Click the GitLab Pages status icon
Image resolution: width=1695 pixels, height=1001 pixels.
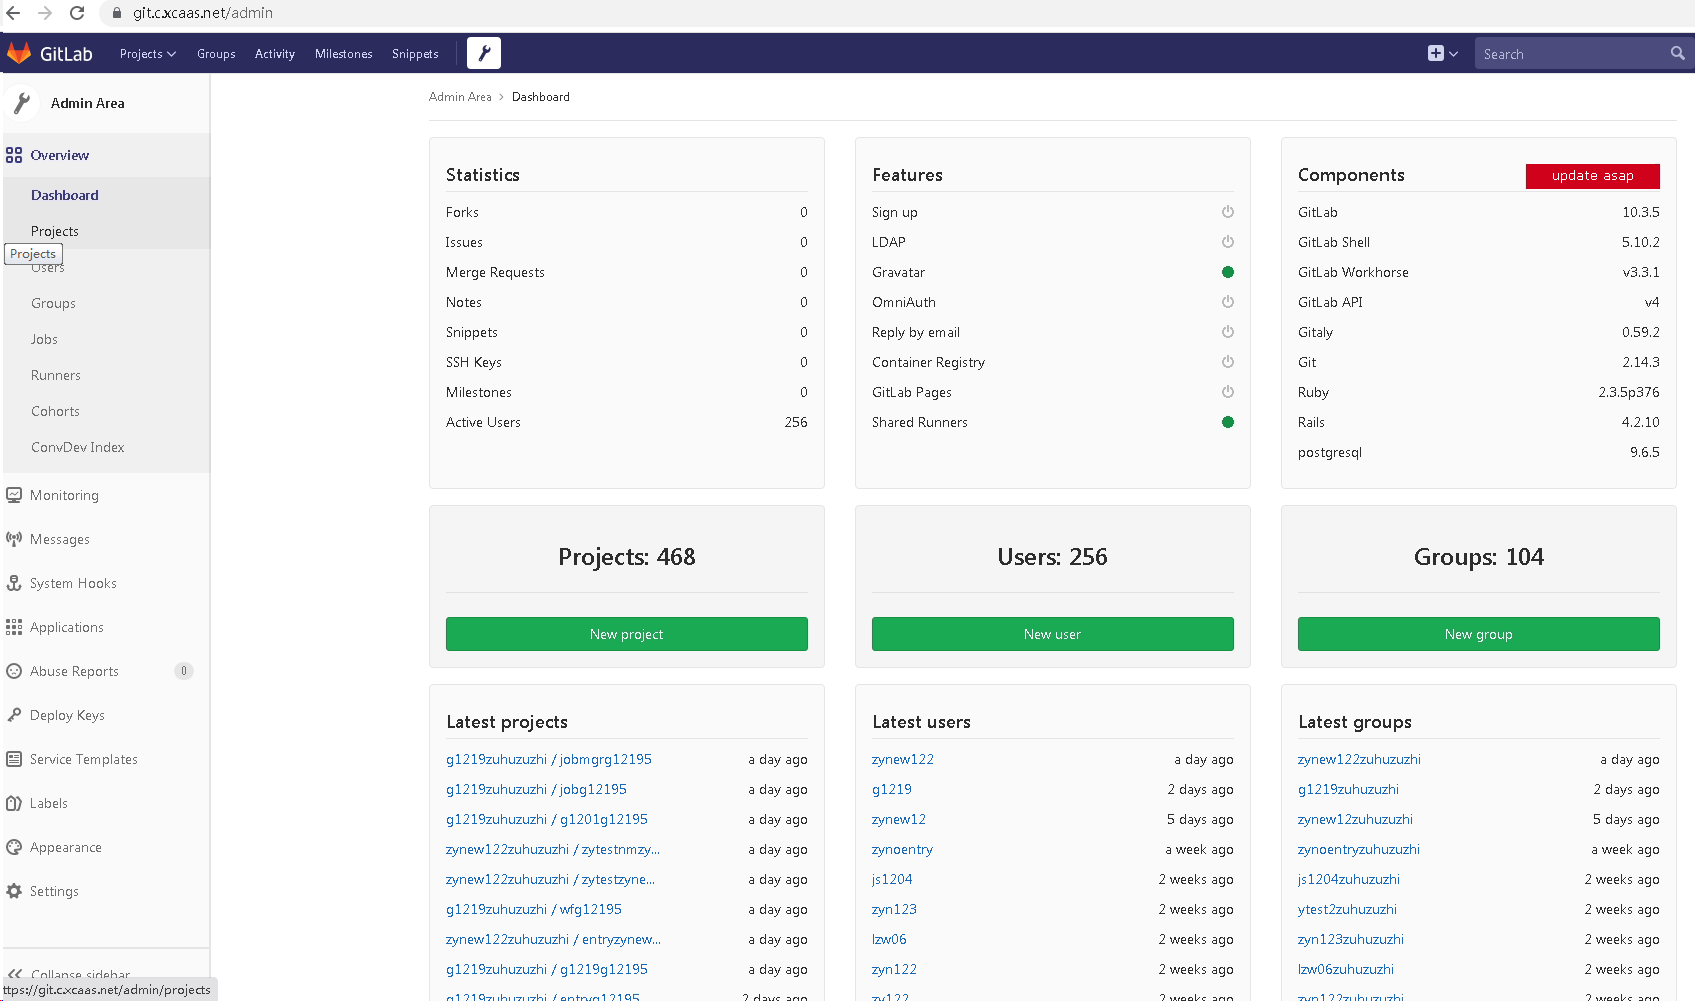(x=1228, y=392)
